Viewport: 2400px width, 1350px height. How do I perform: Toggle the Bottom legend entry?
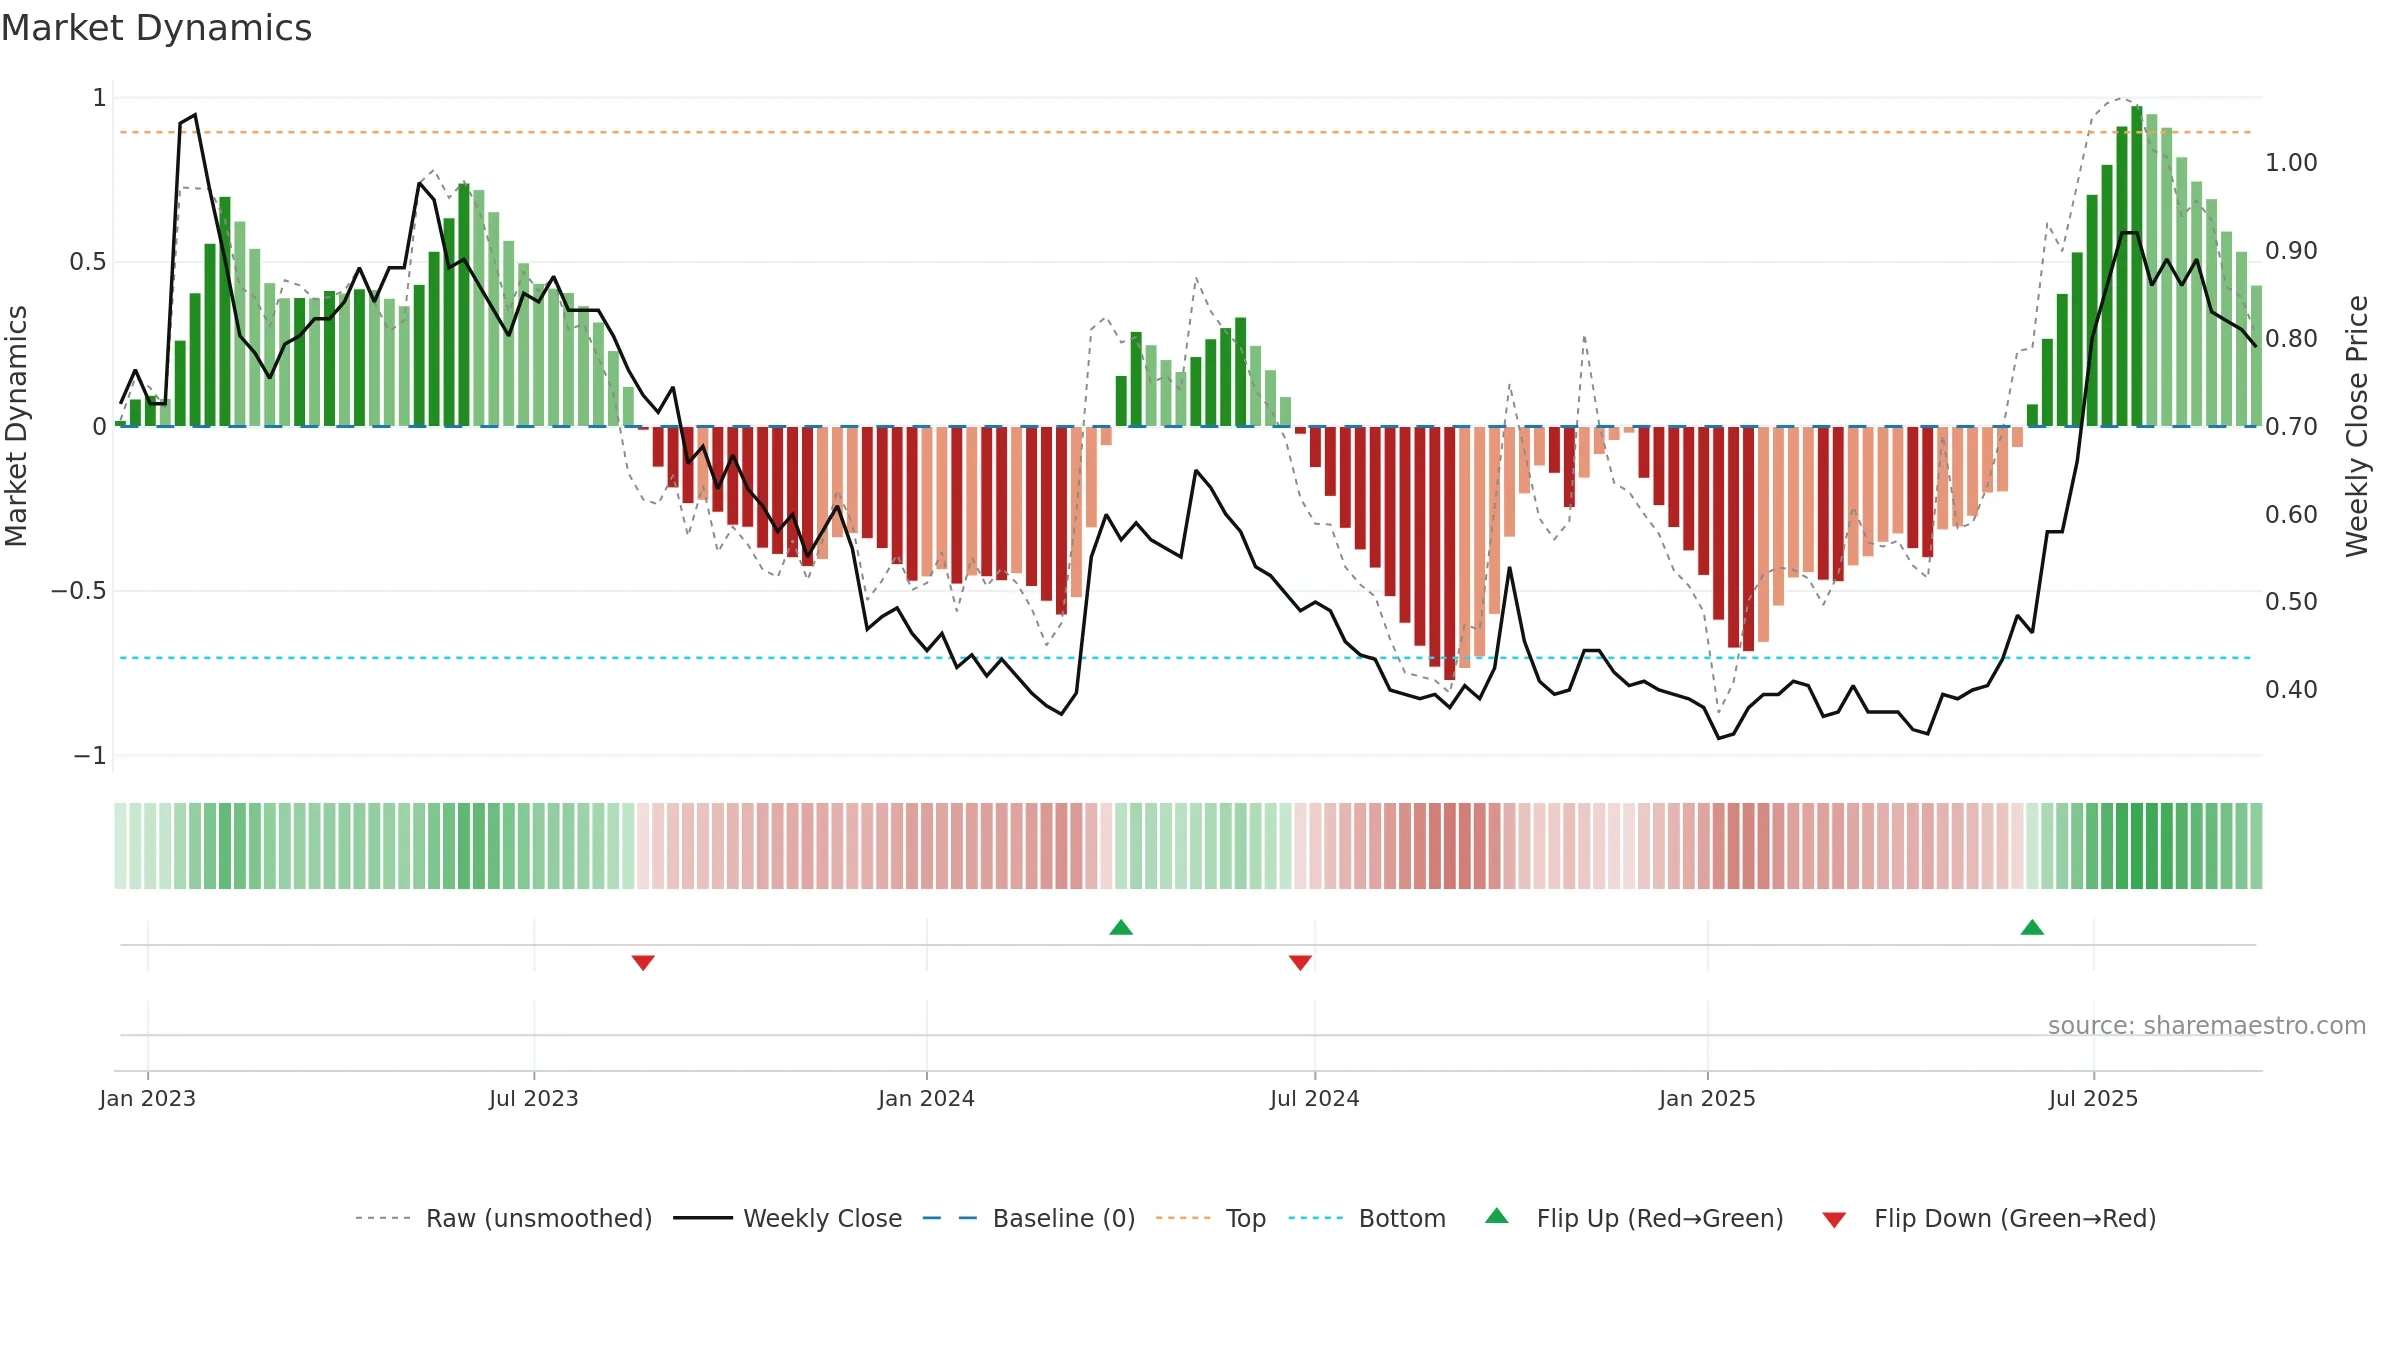tap(1367, 1218)
